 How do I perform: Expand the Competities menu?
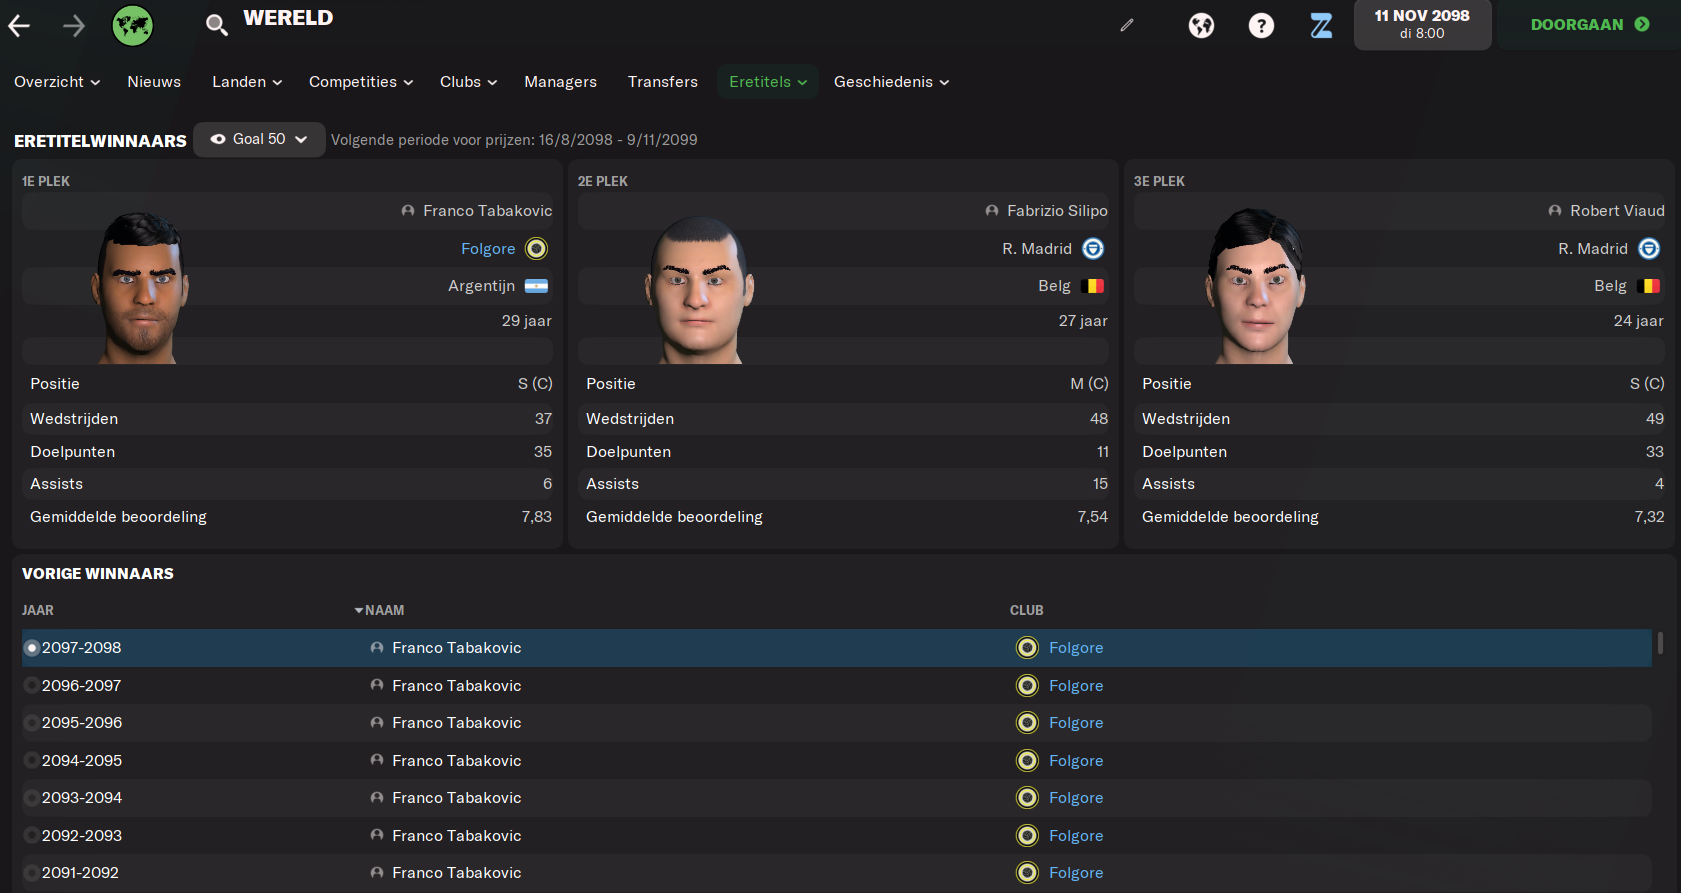pyautogui.click(x=361, y=82)
